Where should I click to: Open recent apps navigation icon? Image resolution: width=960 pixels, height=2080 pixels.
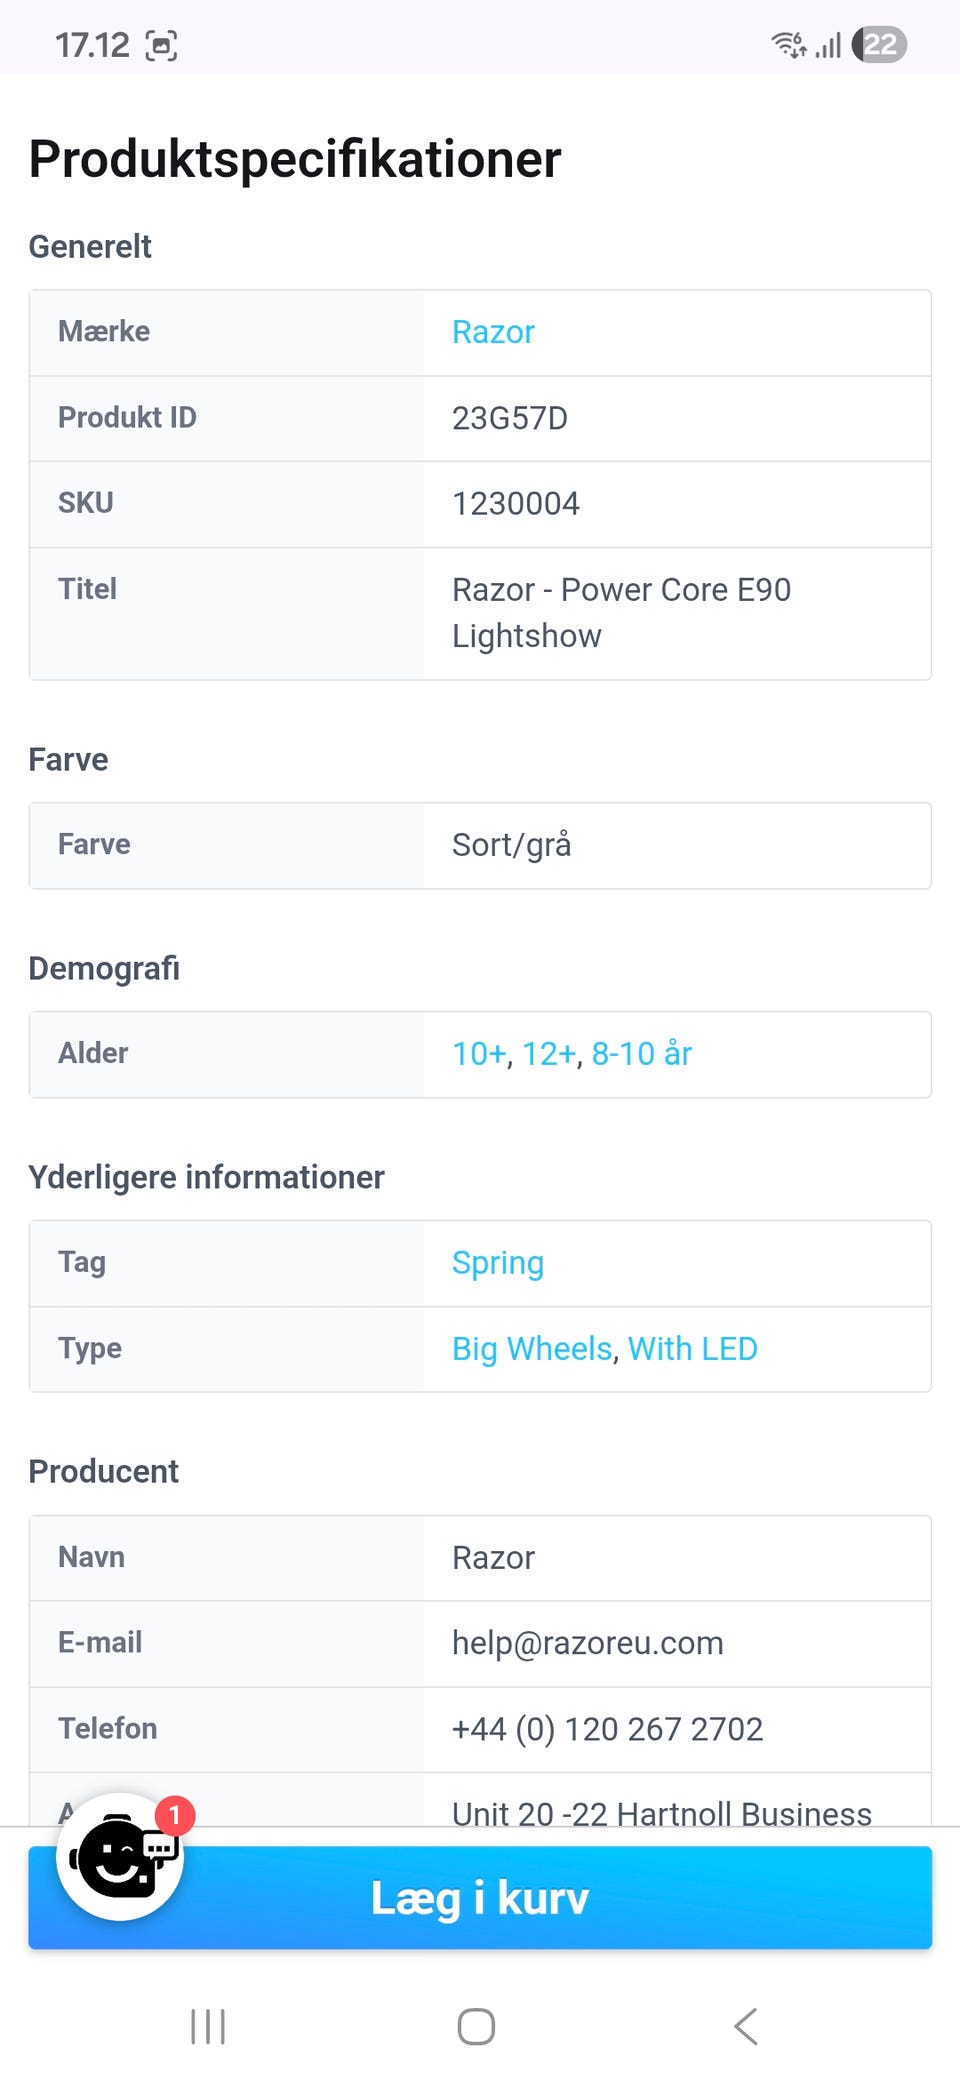(x=208, y=2026)
